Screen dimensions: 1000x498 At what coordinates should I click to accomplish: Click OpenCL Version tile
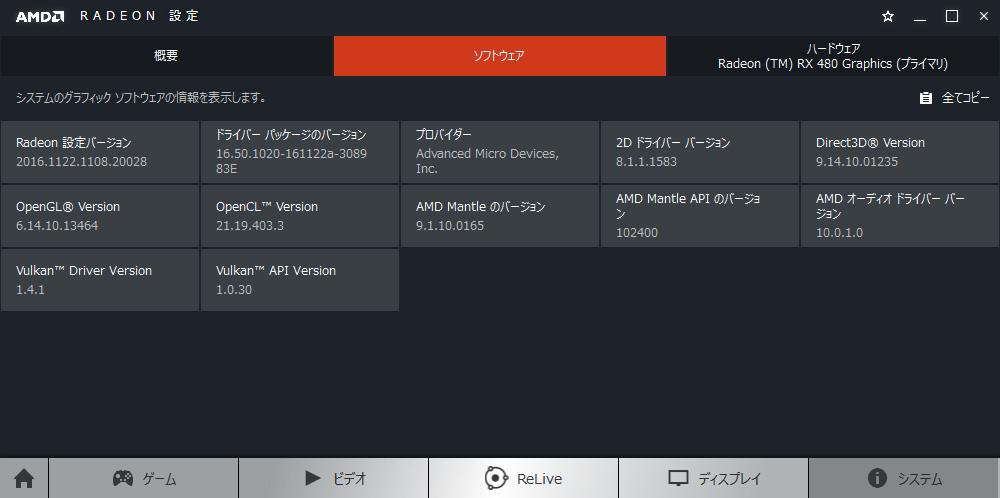[x=300, y=216]
